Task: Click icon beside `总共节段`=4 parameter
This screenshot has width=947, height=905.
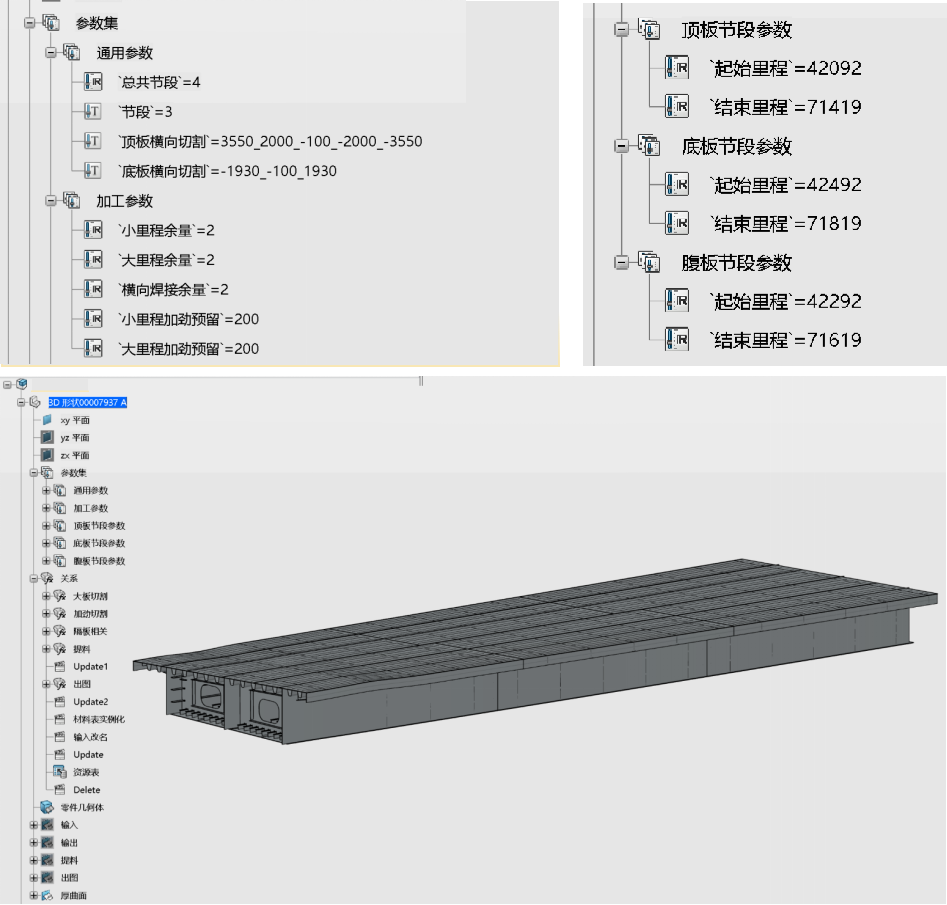Action: 93,82
